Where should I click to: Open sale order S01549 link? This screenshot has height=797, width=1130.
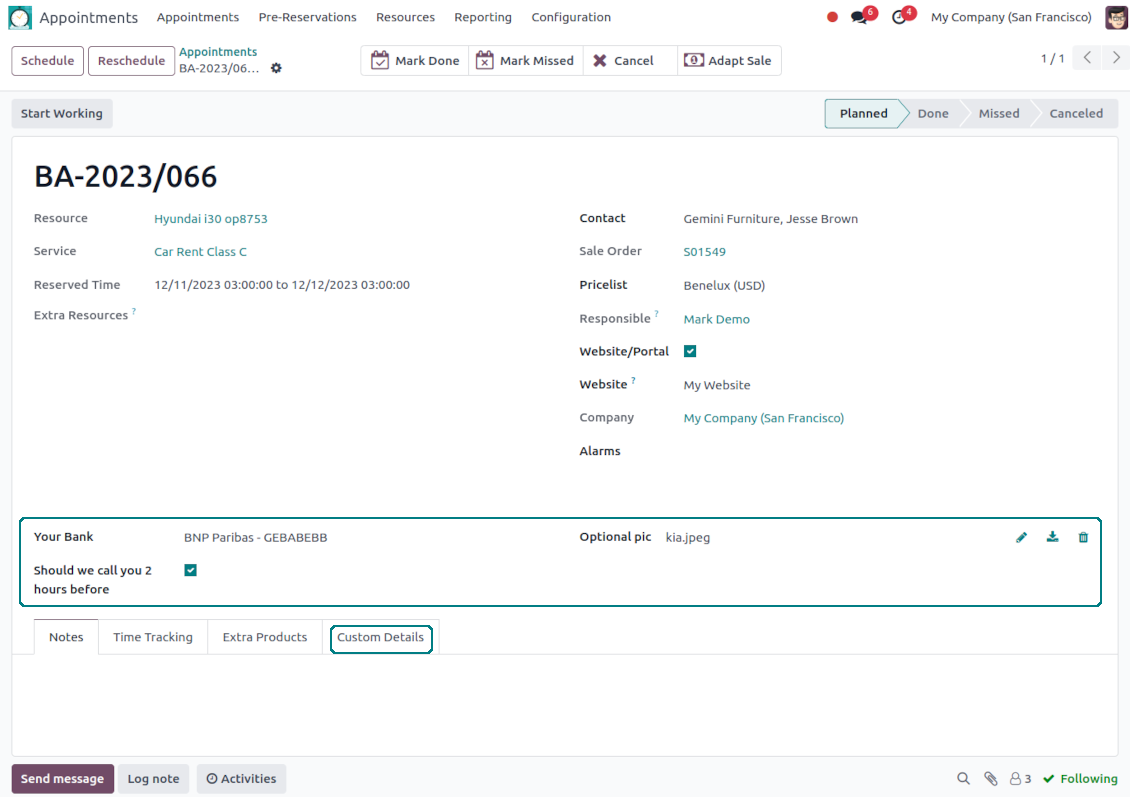tap(704, 252)
